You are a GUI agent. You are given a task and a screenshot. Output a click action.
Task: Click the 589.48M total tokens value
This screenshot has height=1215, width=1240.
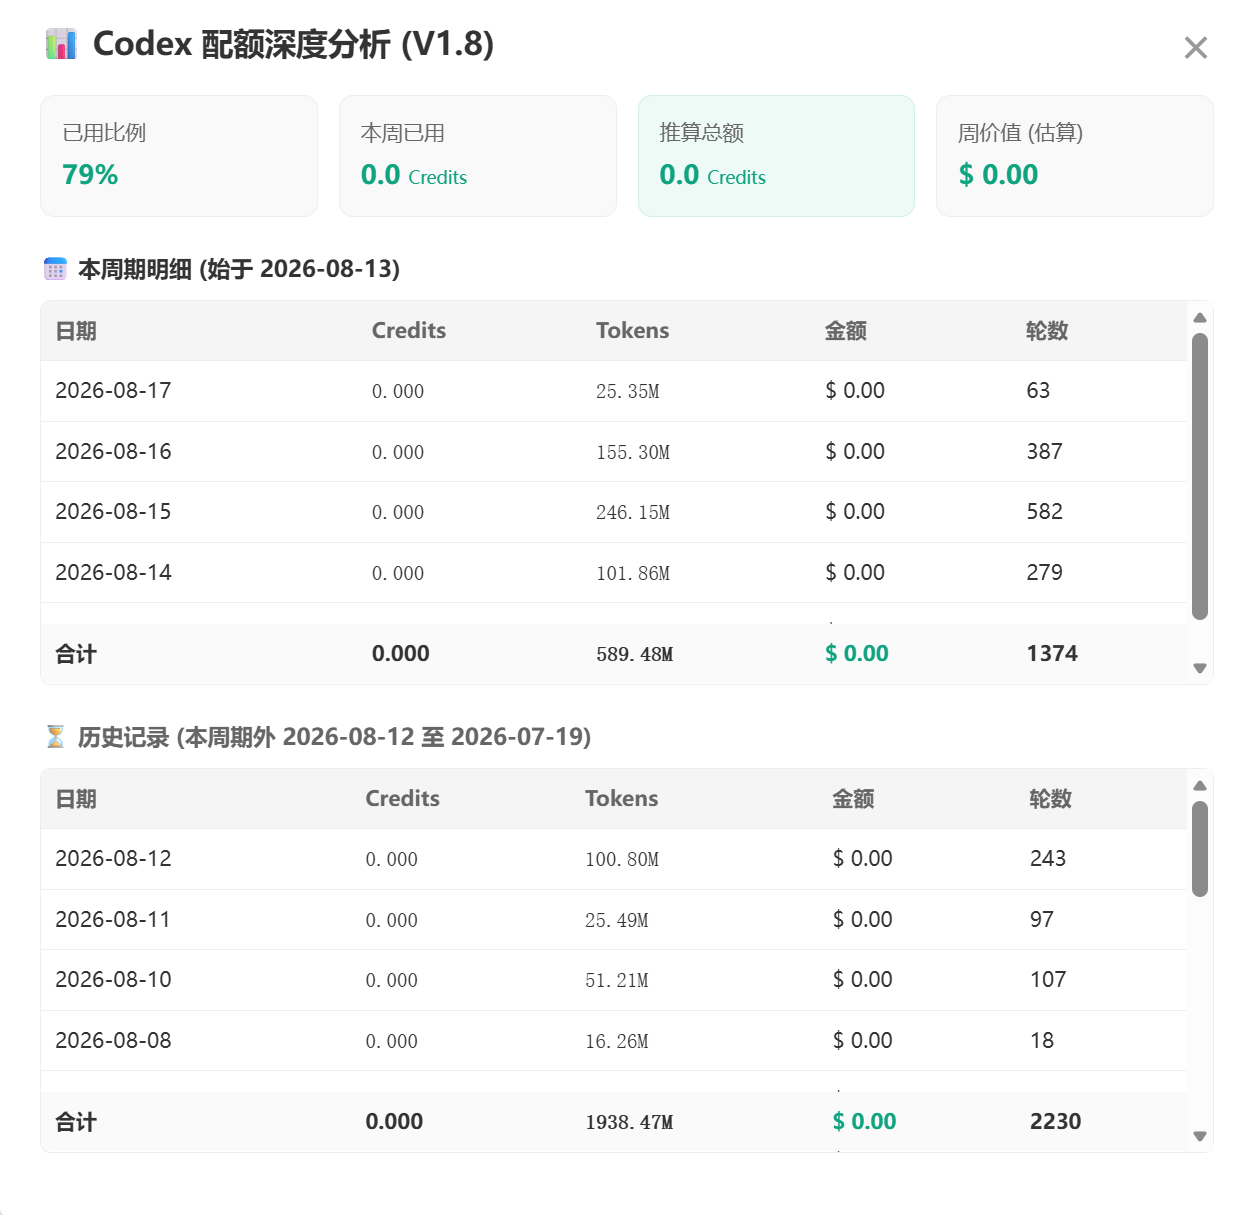(635, 655)
